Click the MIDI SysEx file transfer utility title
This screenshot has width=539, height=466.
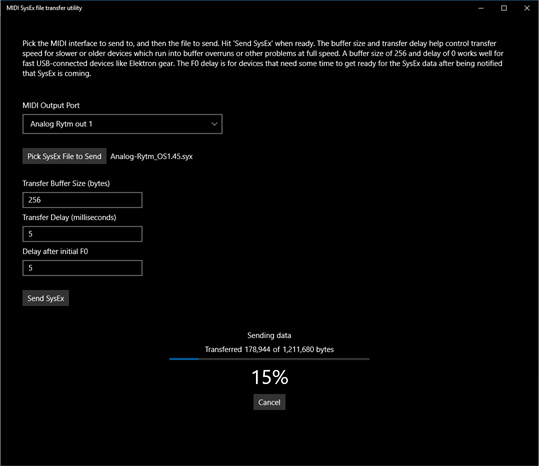point(44,8)
